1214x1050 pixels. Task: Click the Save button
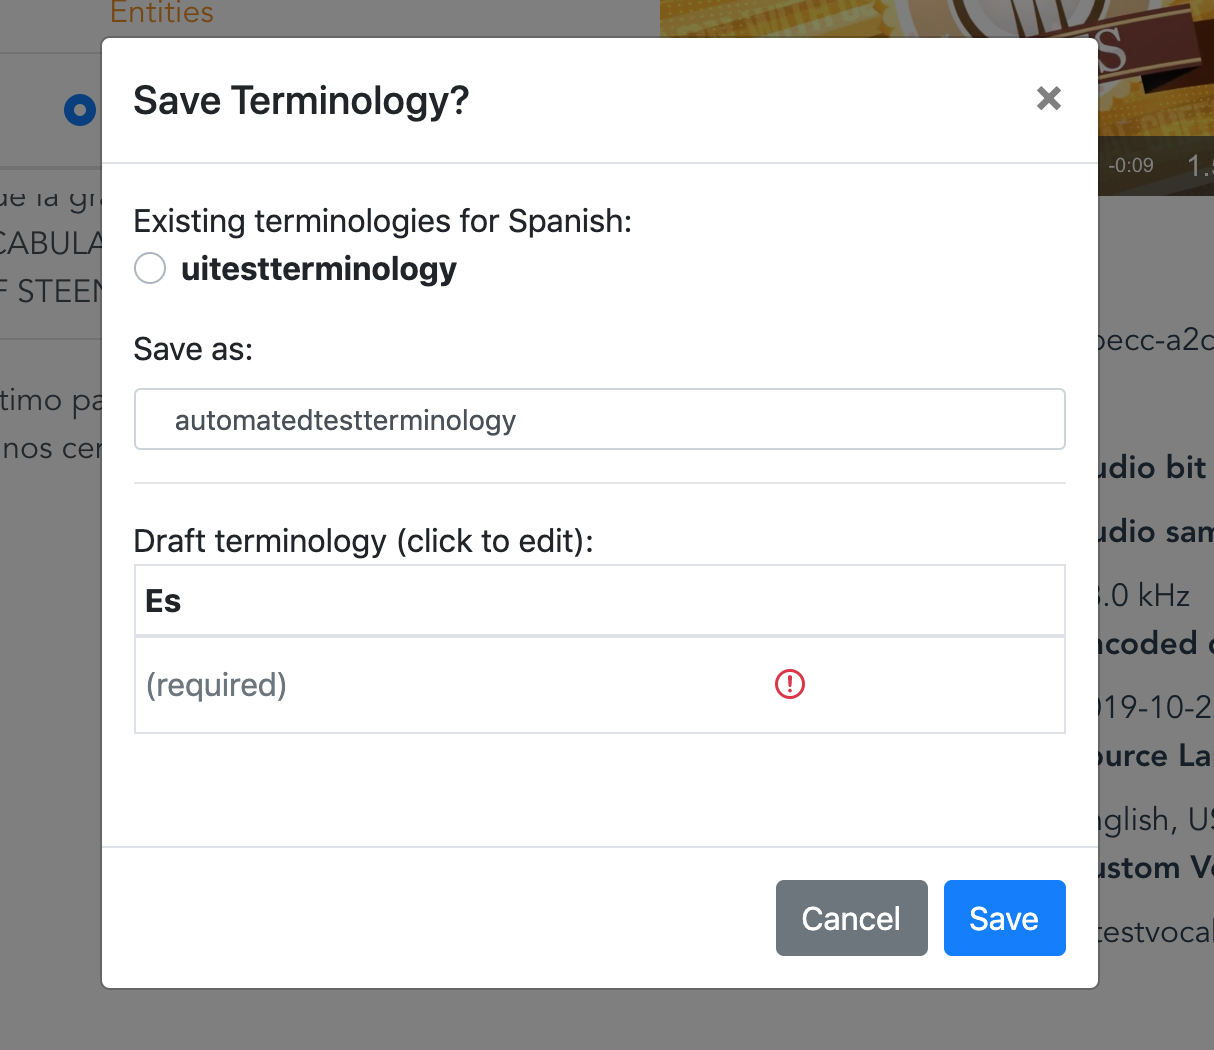[1004, 917]
